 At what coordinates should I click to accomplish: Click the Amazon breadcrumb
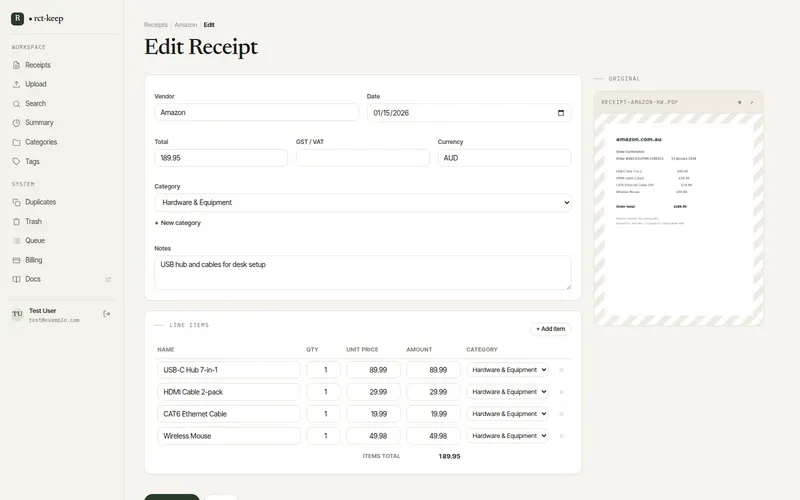pos(186,24)
